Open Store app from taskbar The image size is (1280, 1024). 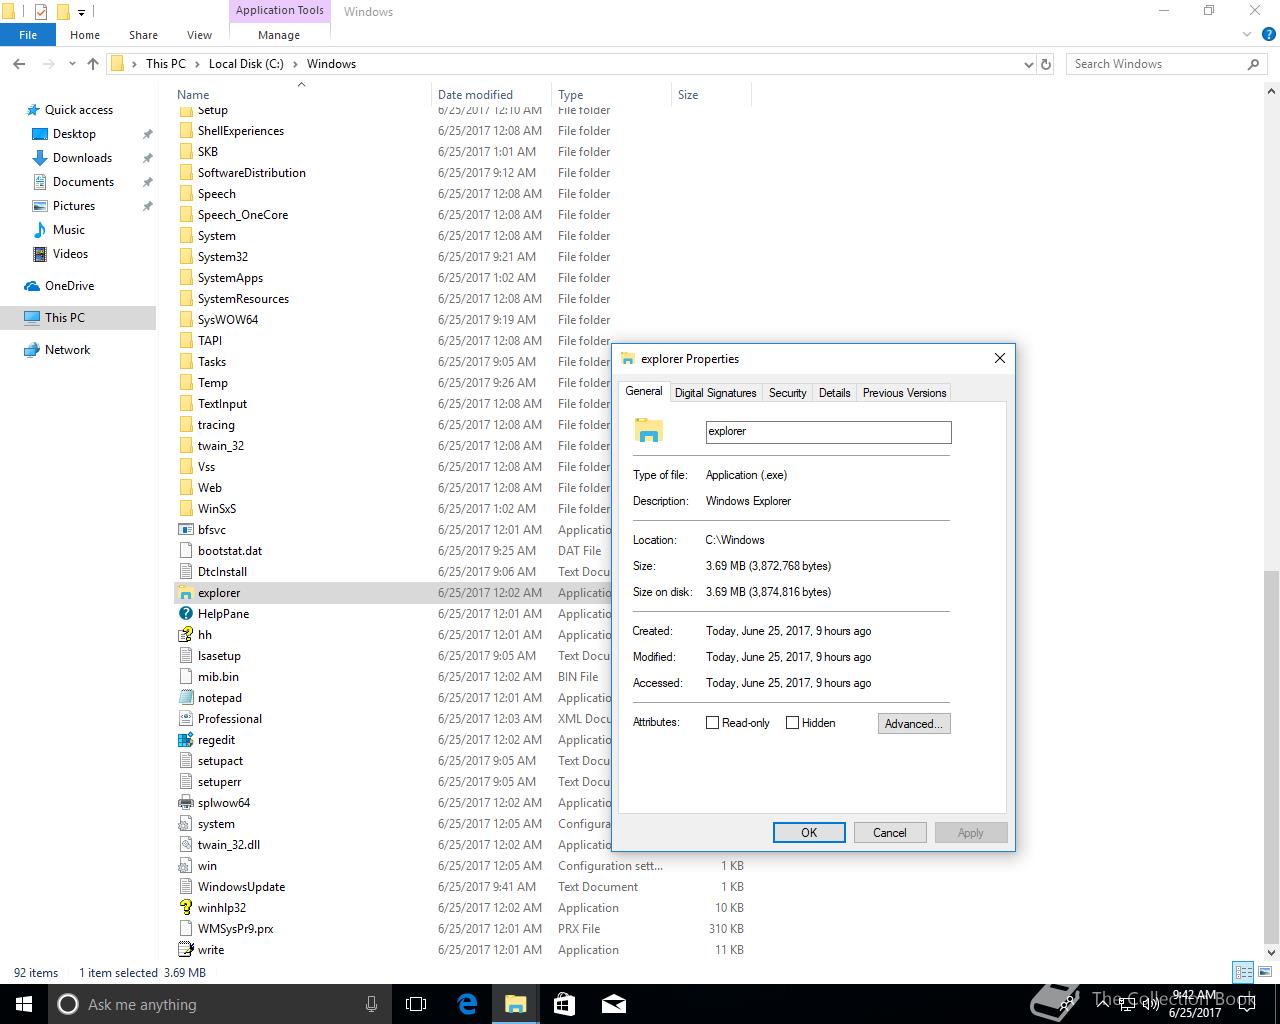pyautogui.click(x=564, y=1004)
